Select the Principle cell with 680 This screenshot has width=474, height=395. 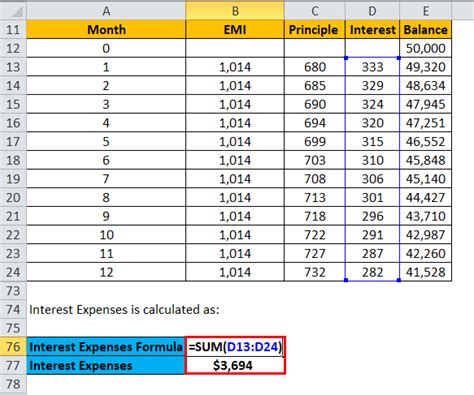click(x=315, y=67)
